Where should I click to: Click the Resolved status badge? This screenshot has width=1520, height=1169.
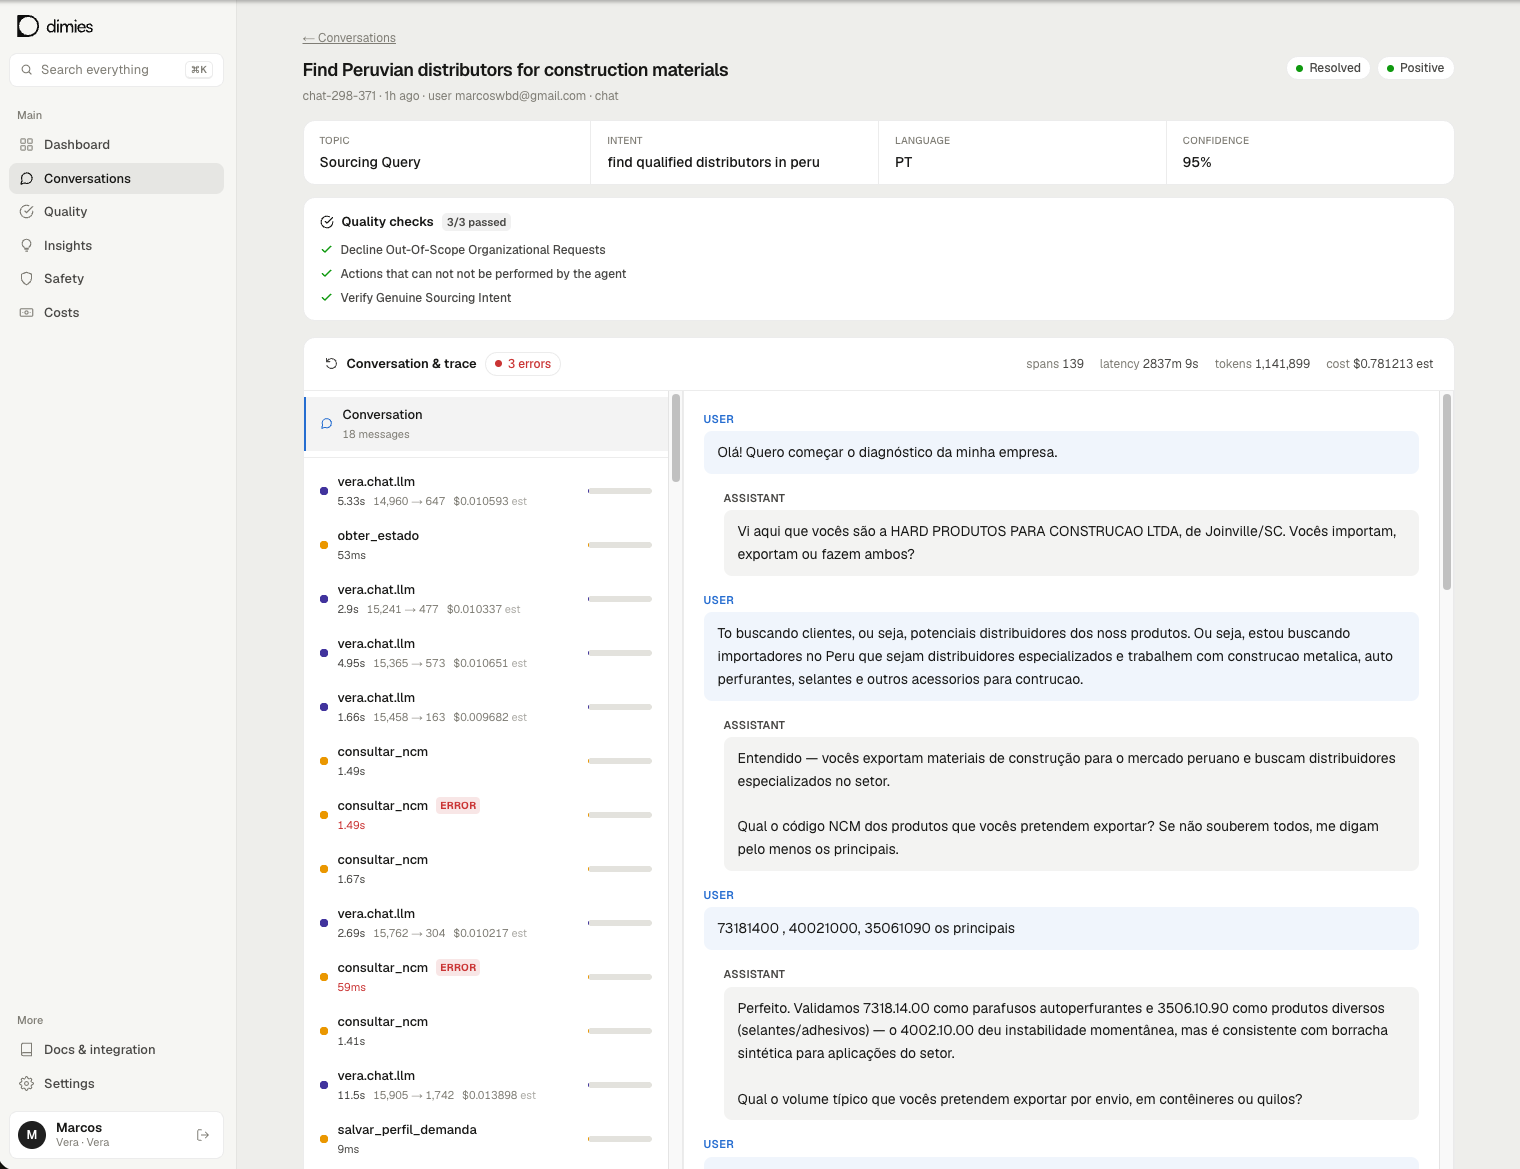(1328, 68)
